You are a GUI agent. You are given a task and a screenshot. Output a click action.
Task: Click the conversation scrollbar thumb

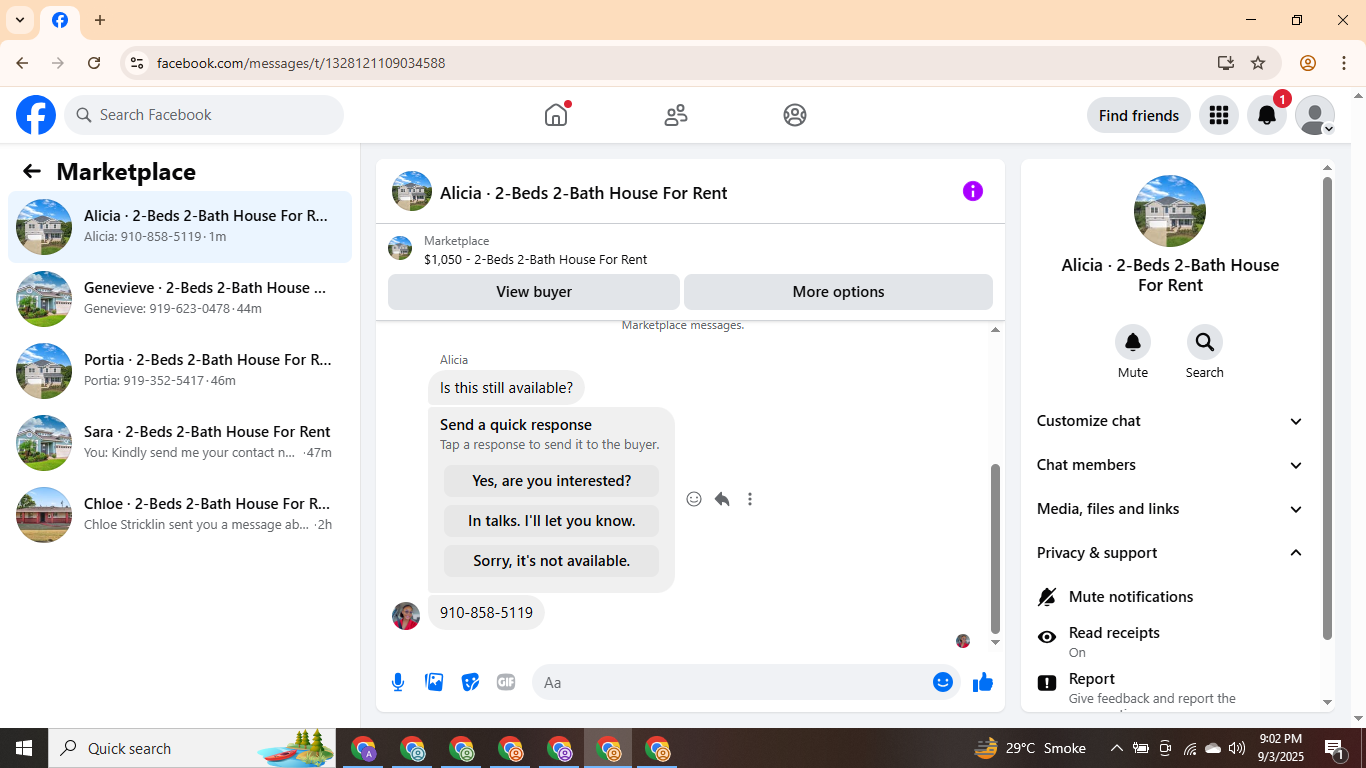(x=995, y=548)
